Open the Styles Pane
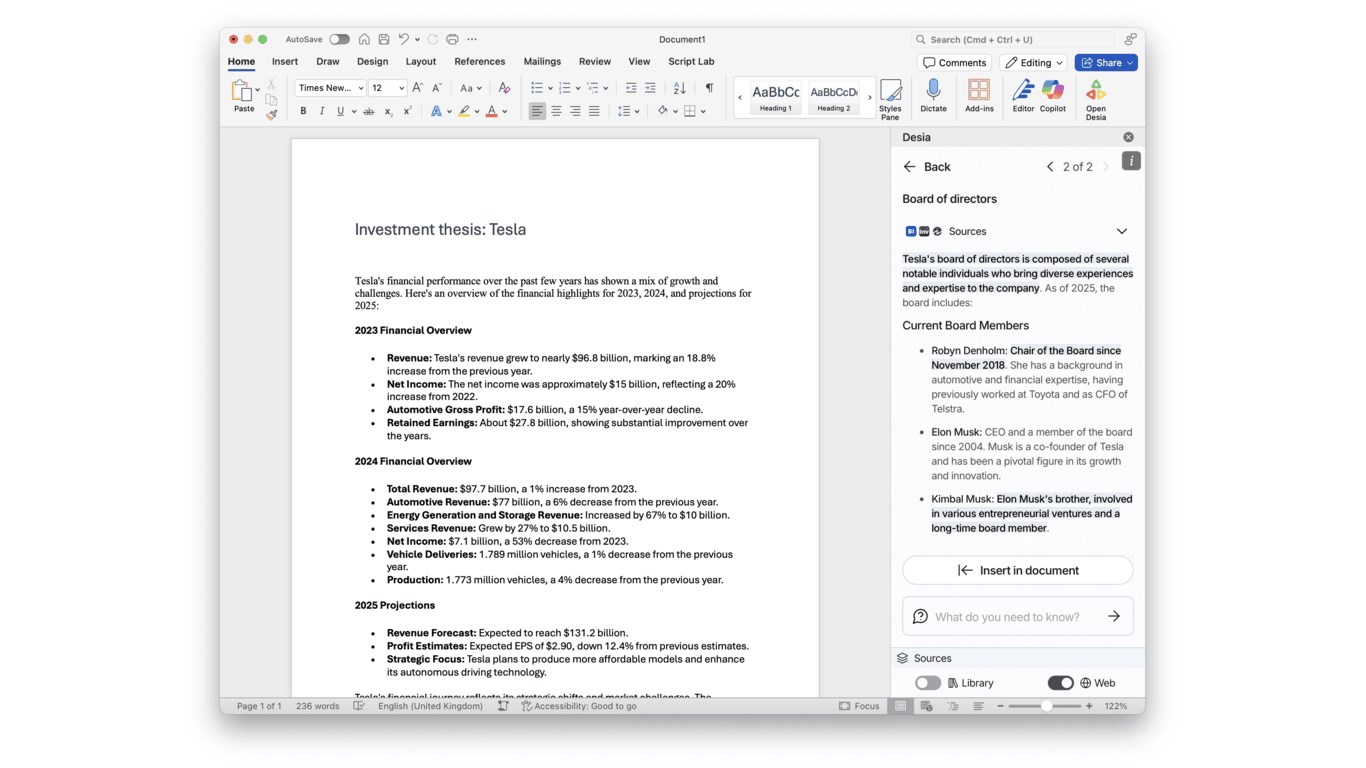This screenshot has width=1366, height=768. pos(890,99)
